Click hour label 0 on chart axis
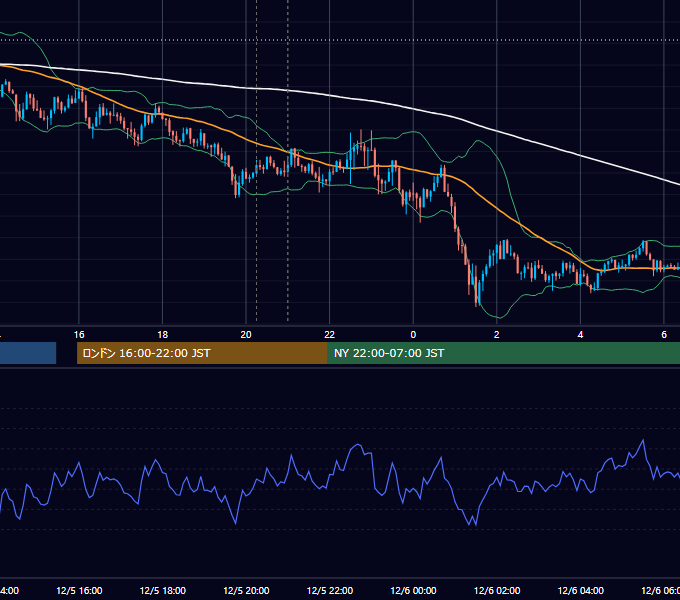This screenshot has height=600, width=680. pyautogui.click(x=413, y=335)
